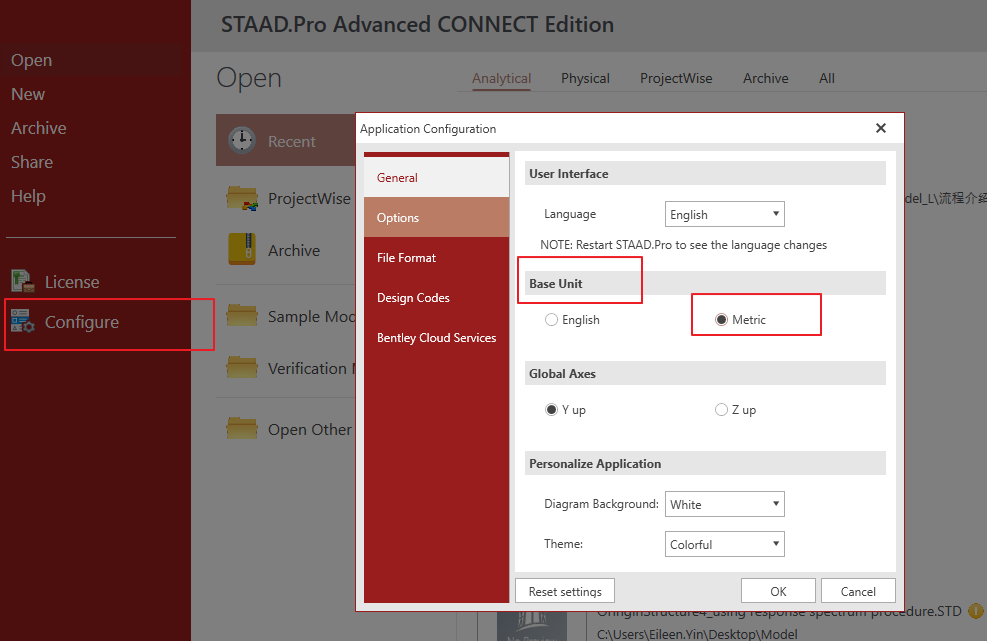Open the File Format configuration tab

coord(436,258)
